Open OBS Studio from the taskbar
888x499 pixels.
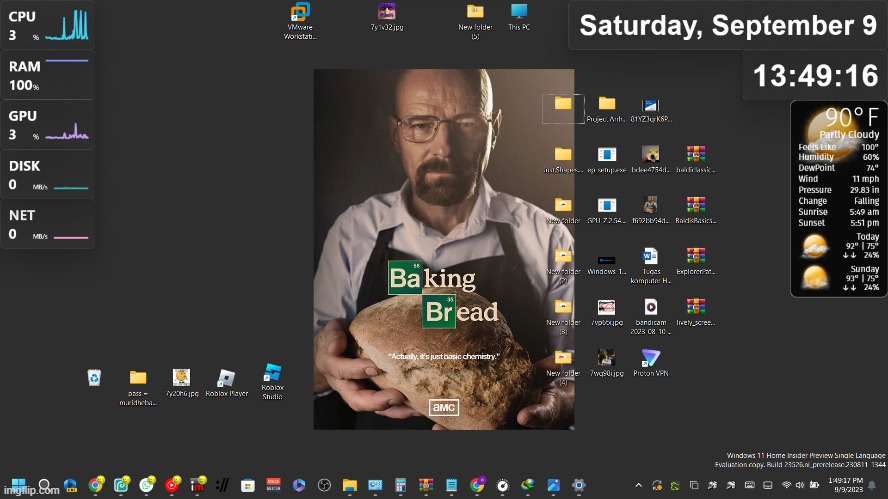[x=324, y=485]
